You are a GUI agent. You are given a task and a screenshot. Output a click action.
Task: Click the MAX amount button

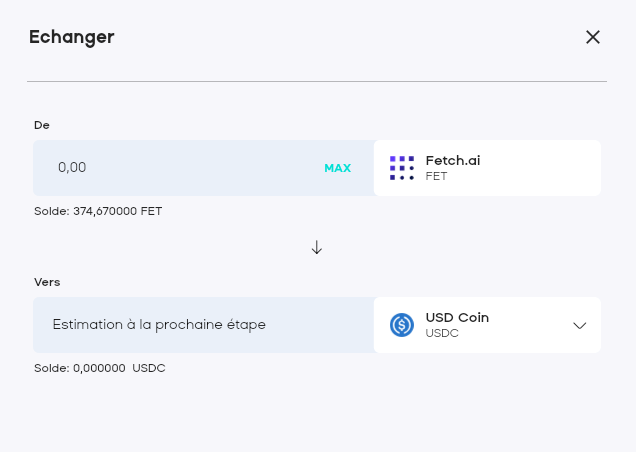pyautogui.click(x=337, y=168)
